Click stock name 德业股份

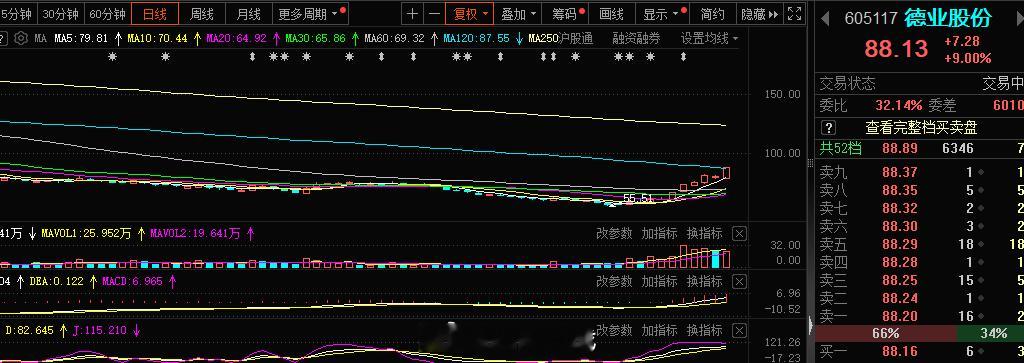(x=948, y=18)
